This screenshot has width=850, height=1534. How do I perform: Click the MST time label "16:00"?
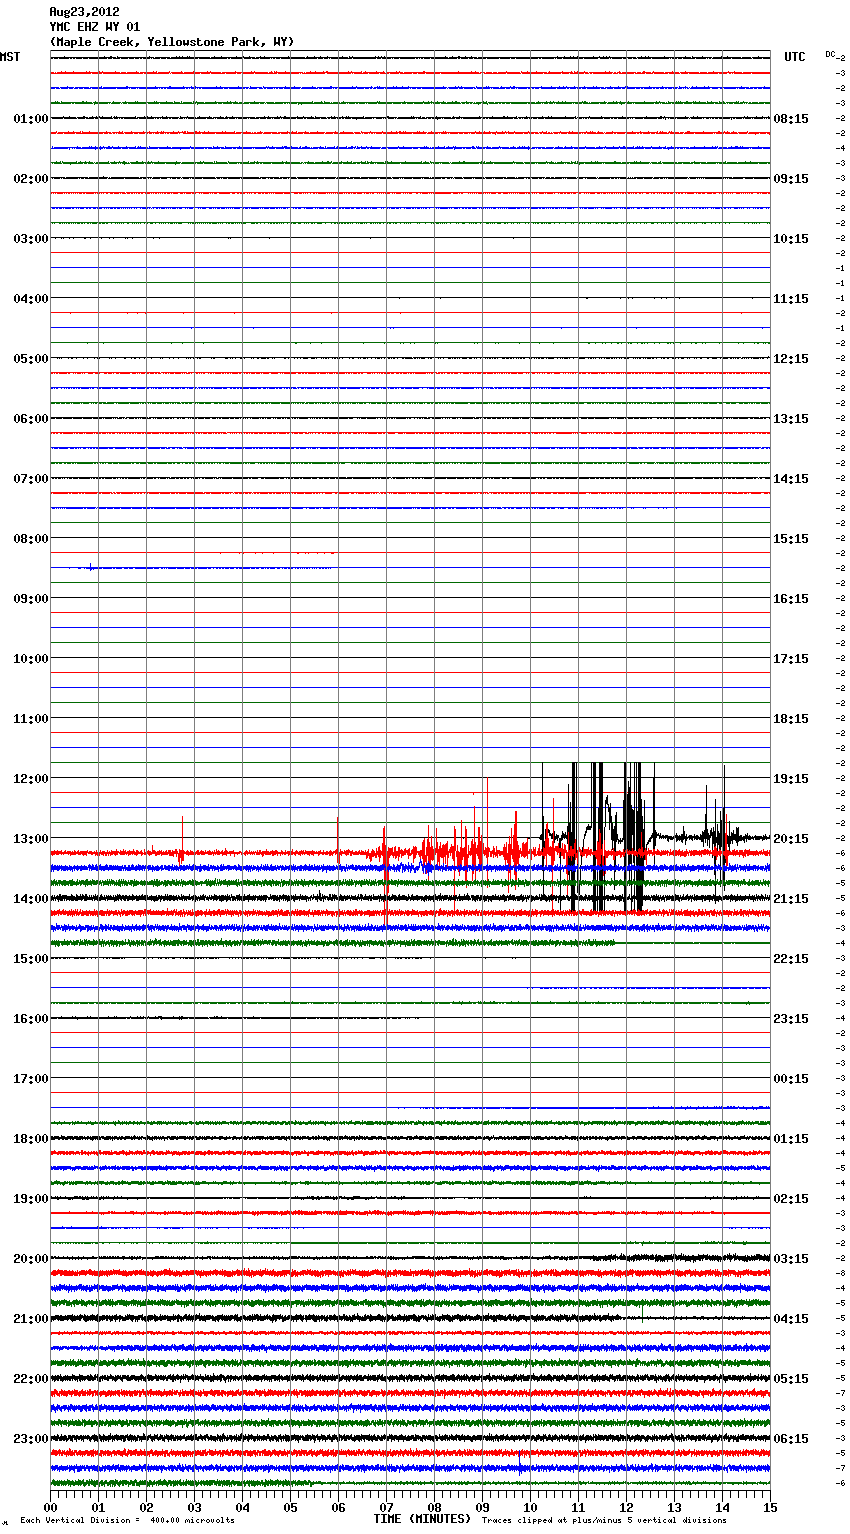coord(30,1019)
